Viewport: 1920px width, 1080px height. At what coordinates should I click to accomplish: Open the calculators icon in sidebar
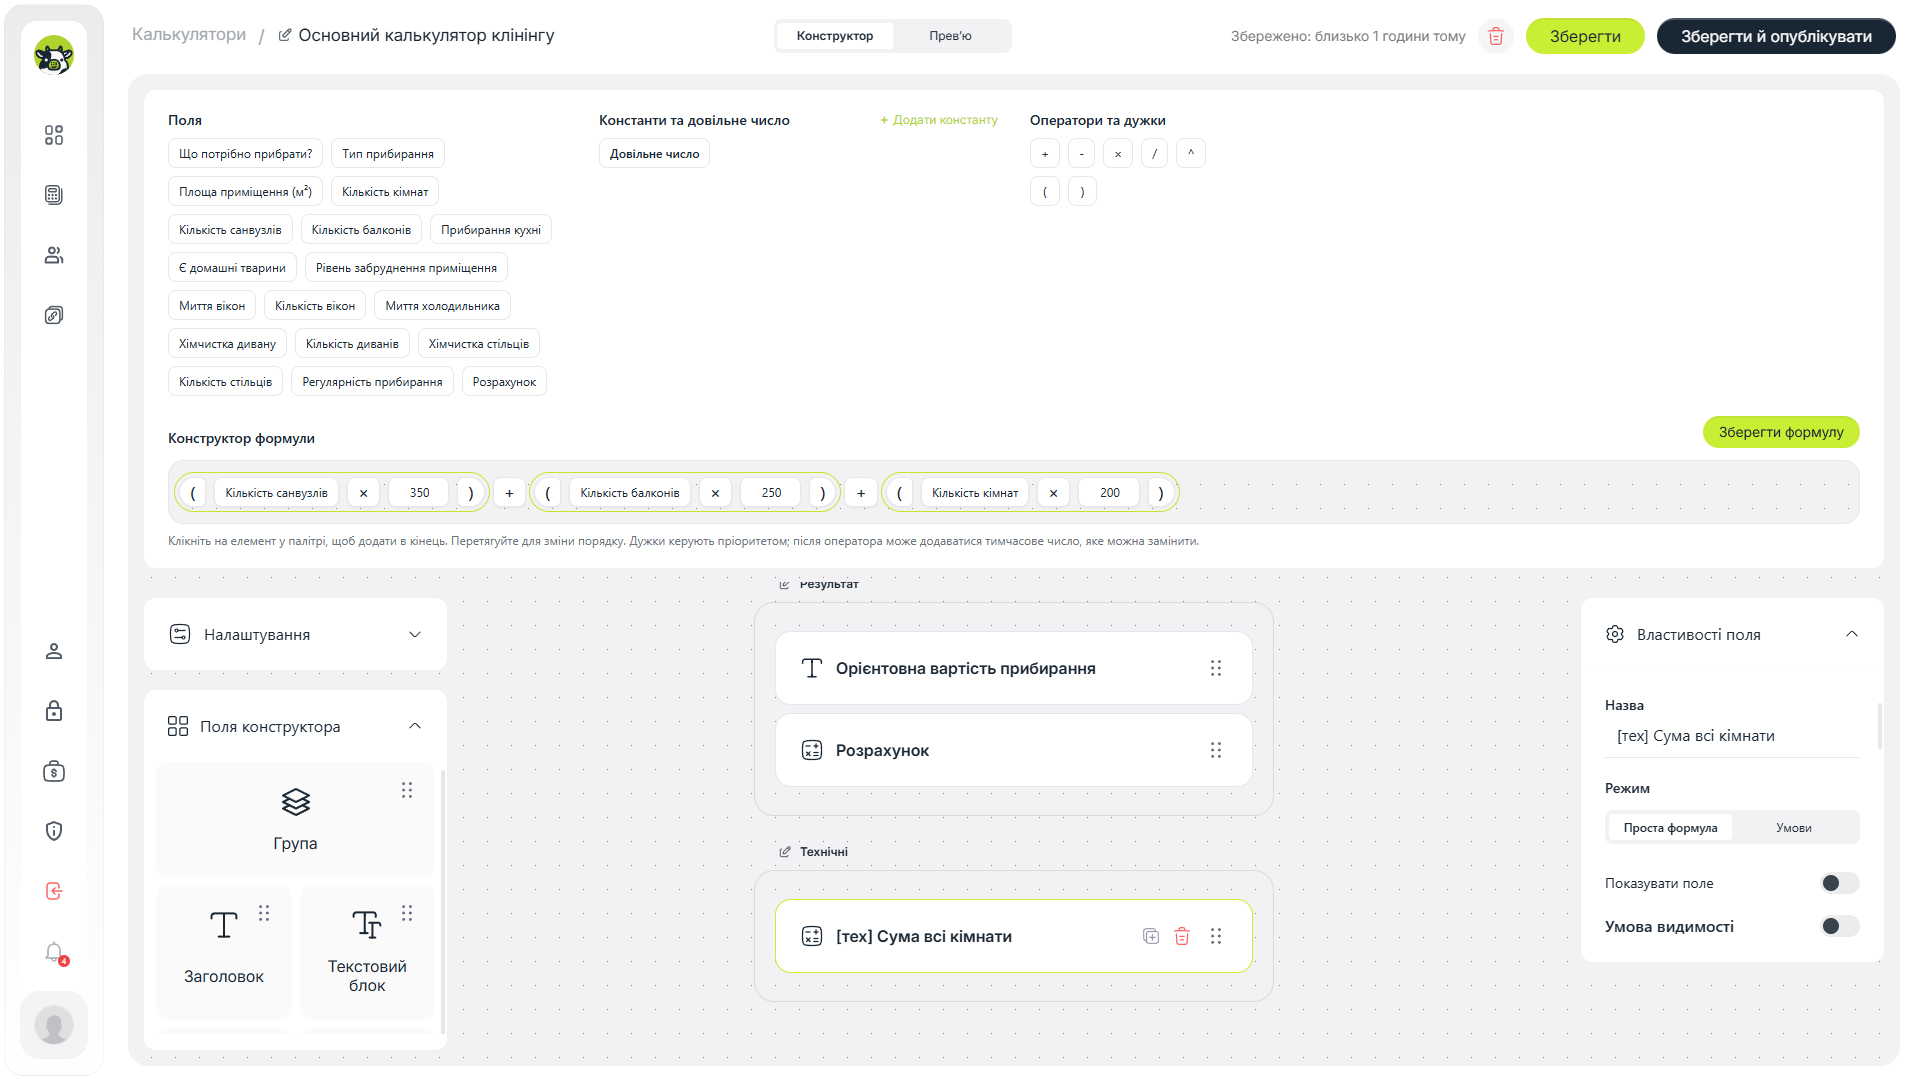point(54,195)
